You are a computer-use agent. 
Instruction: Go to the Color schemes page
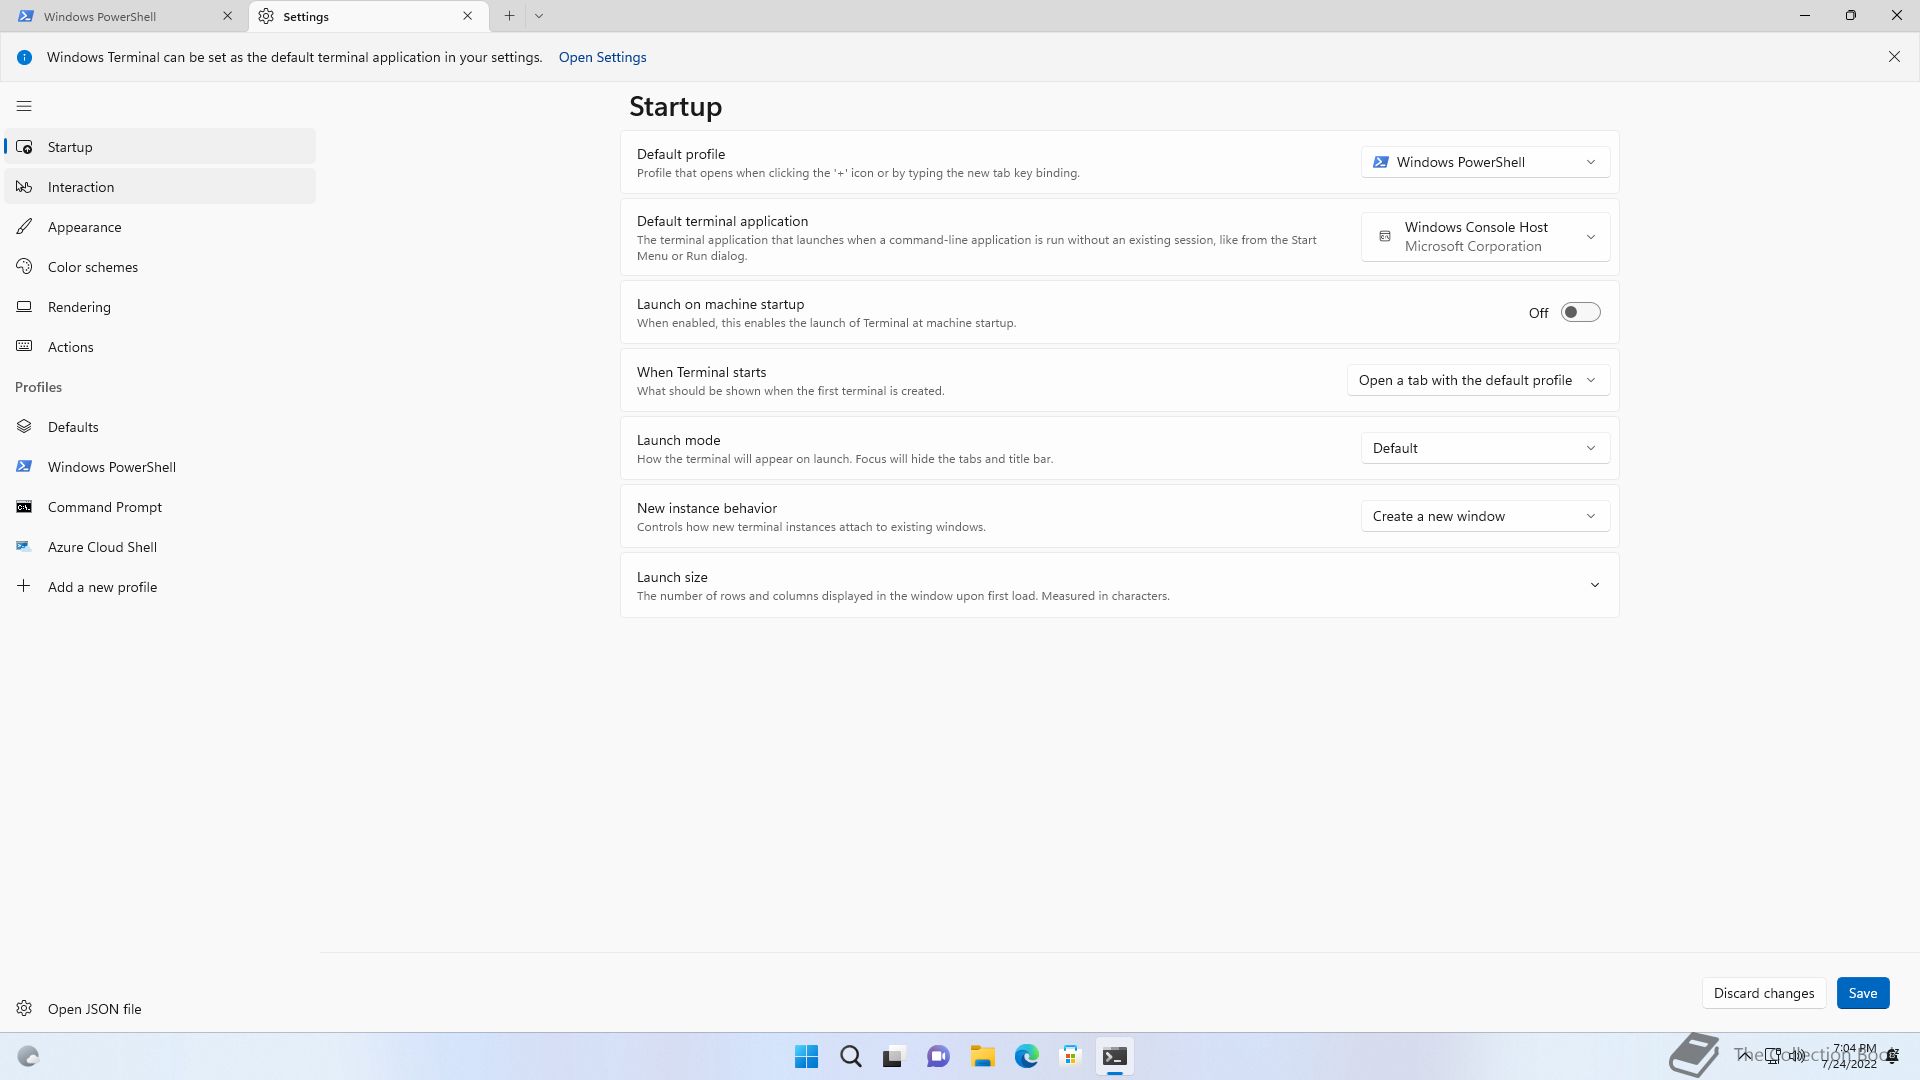(160, 267)
